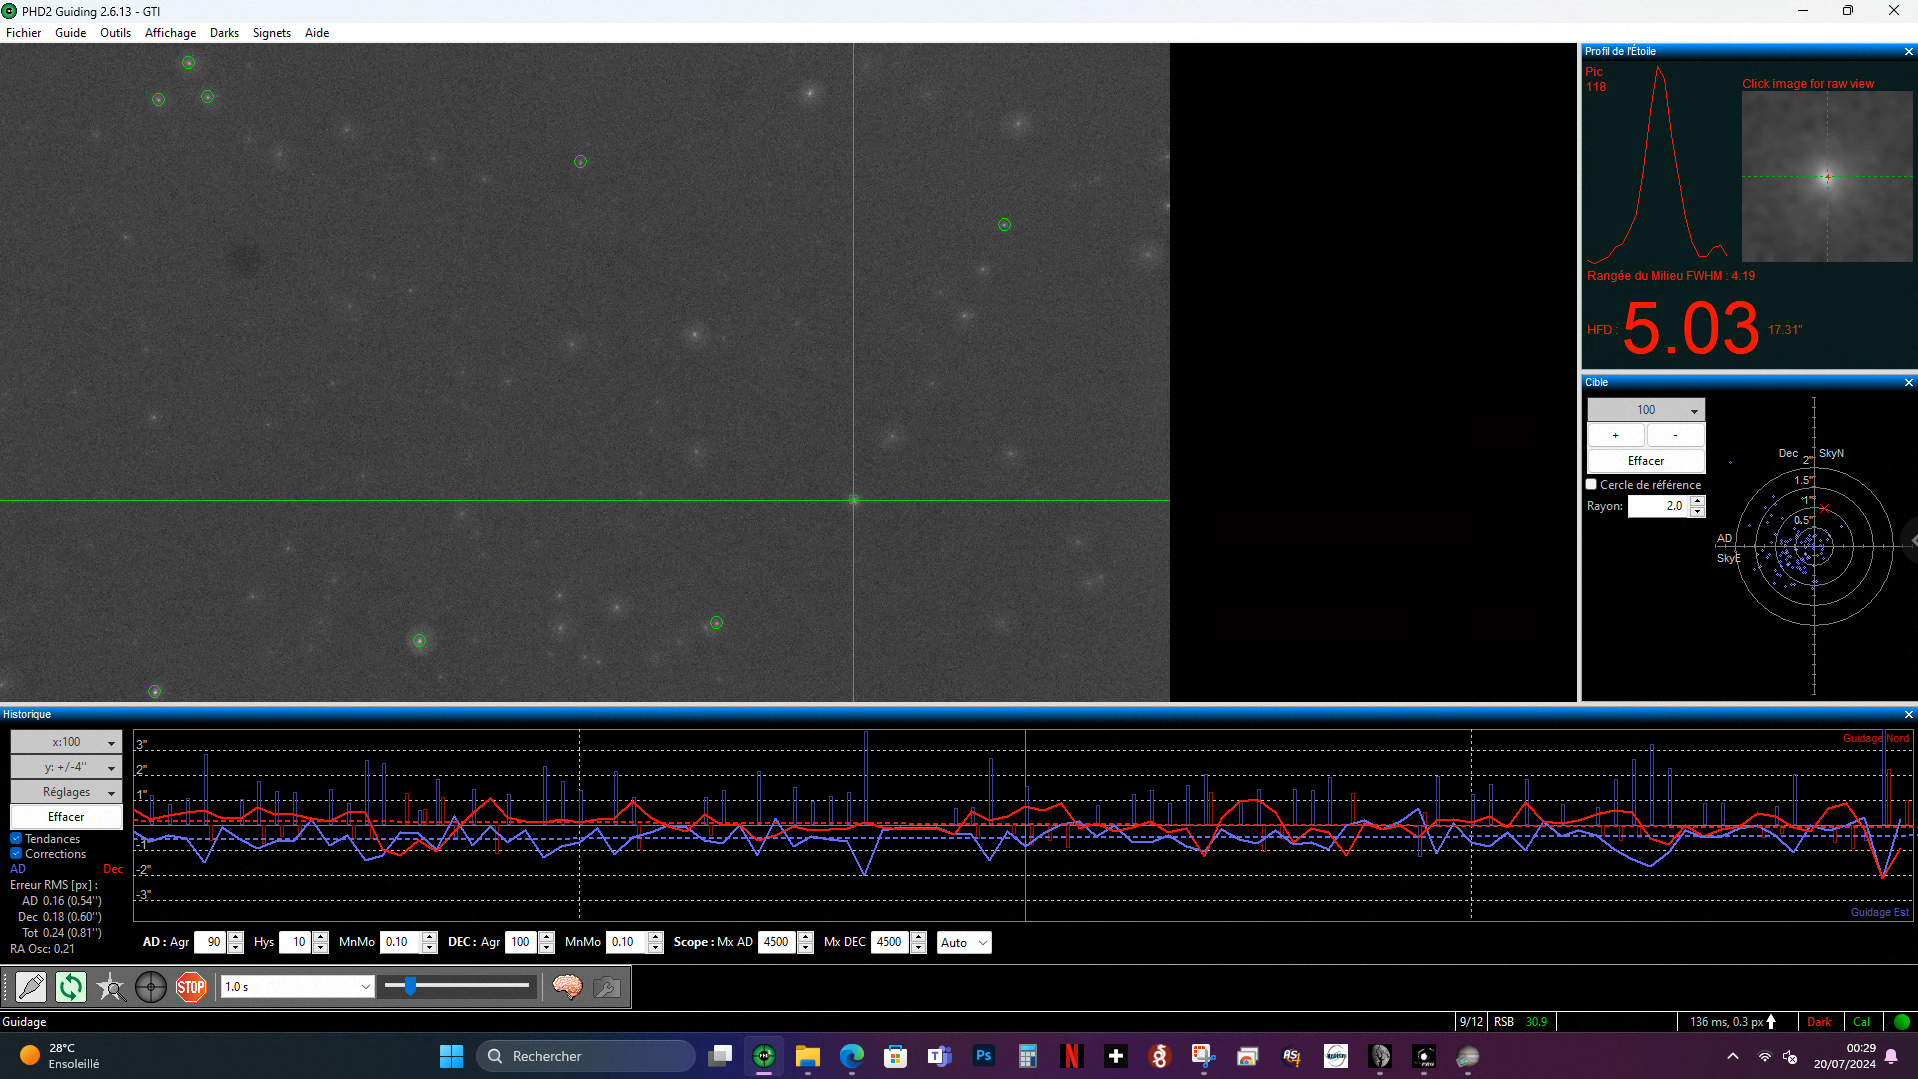Launch Photoshop from the taskbar
Image resolution: width=1918 pixels, height=1079 pixels.
[x=983, y=1056]
